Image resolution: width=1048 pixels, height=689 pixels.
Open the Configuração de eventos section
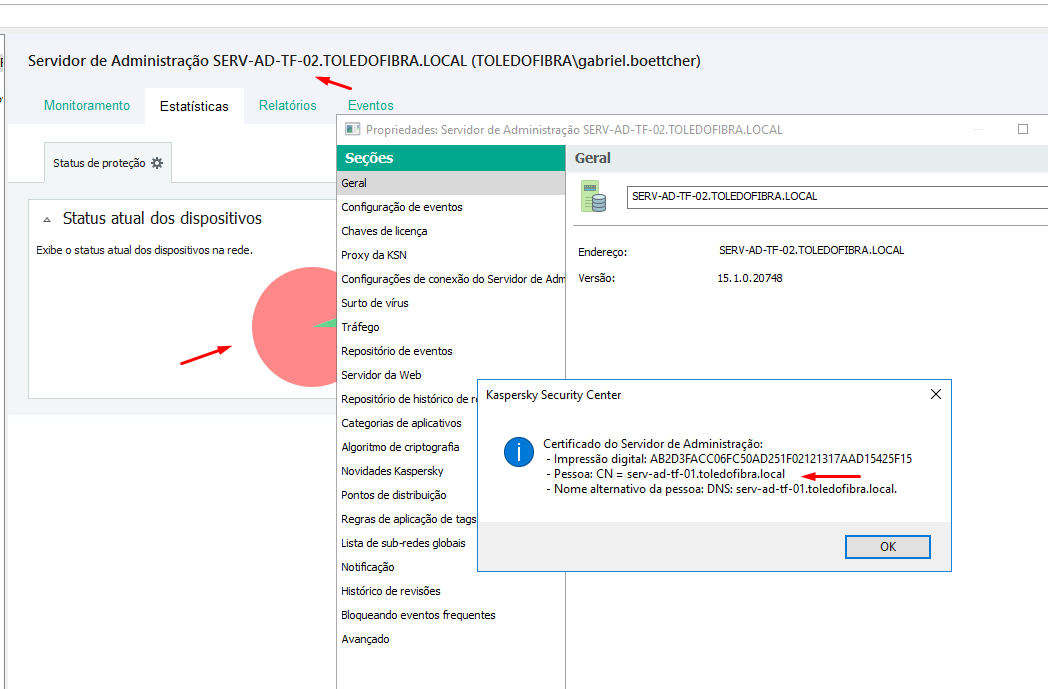451,207
